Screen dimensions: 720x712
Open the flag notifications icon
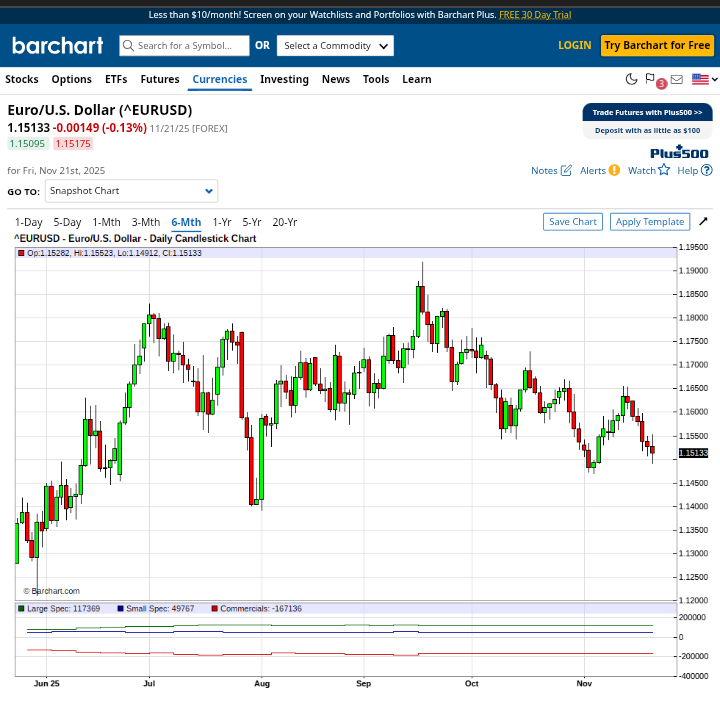point(650,78)
